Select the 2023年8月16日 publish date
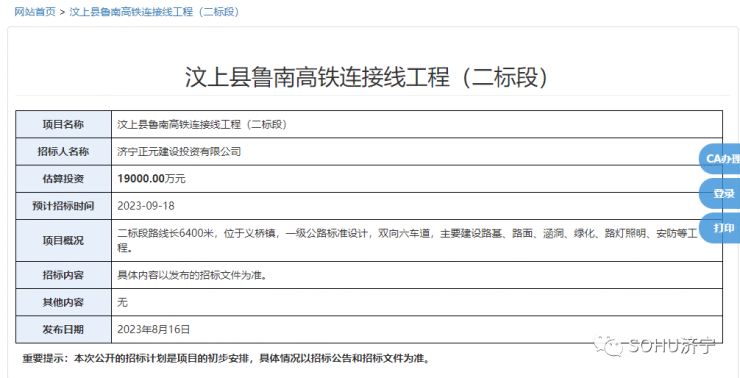740x378 pixels. 153,329
